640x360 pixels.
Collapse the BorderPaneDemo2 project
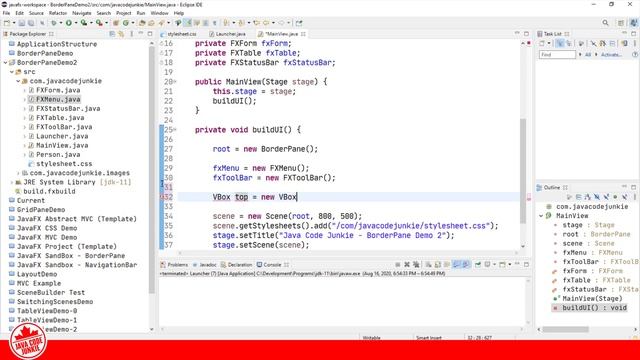pos(5,62)
